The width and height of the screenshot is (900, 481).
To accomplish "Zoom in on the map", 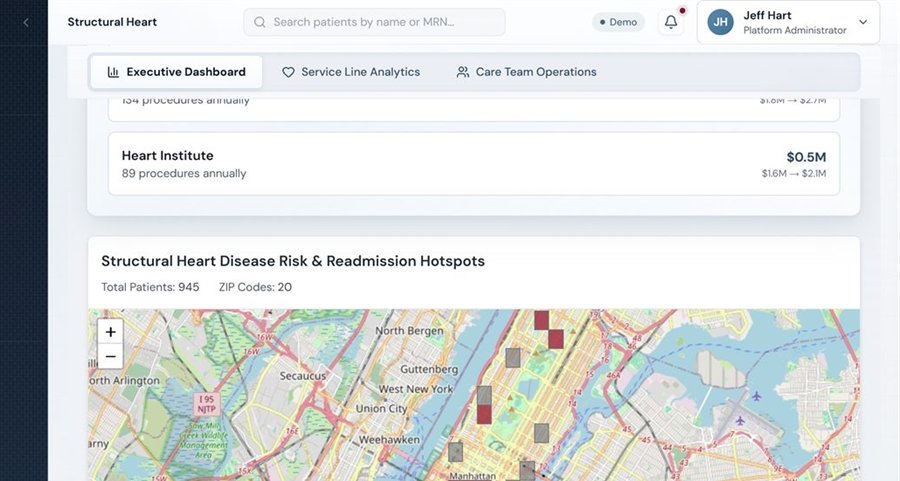I will coord(110,331).
